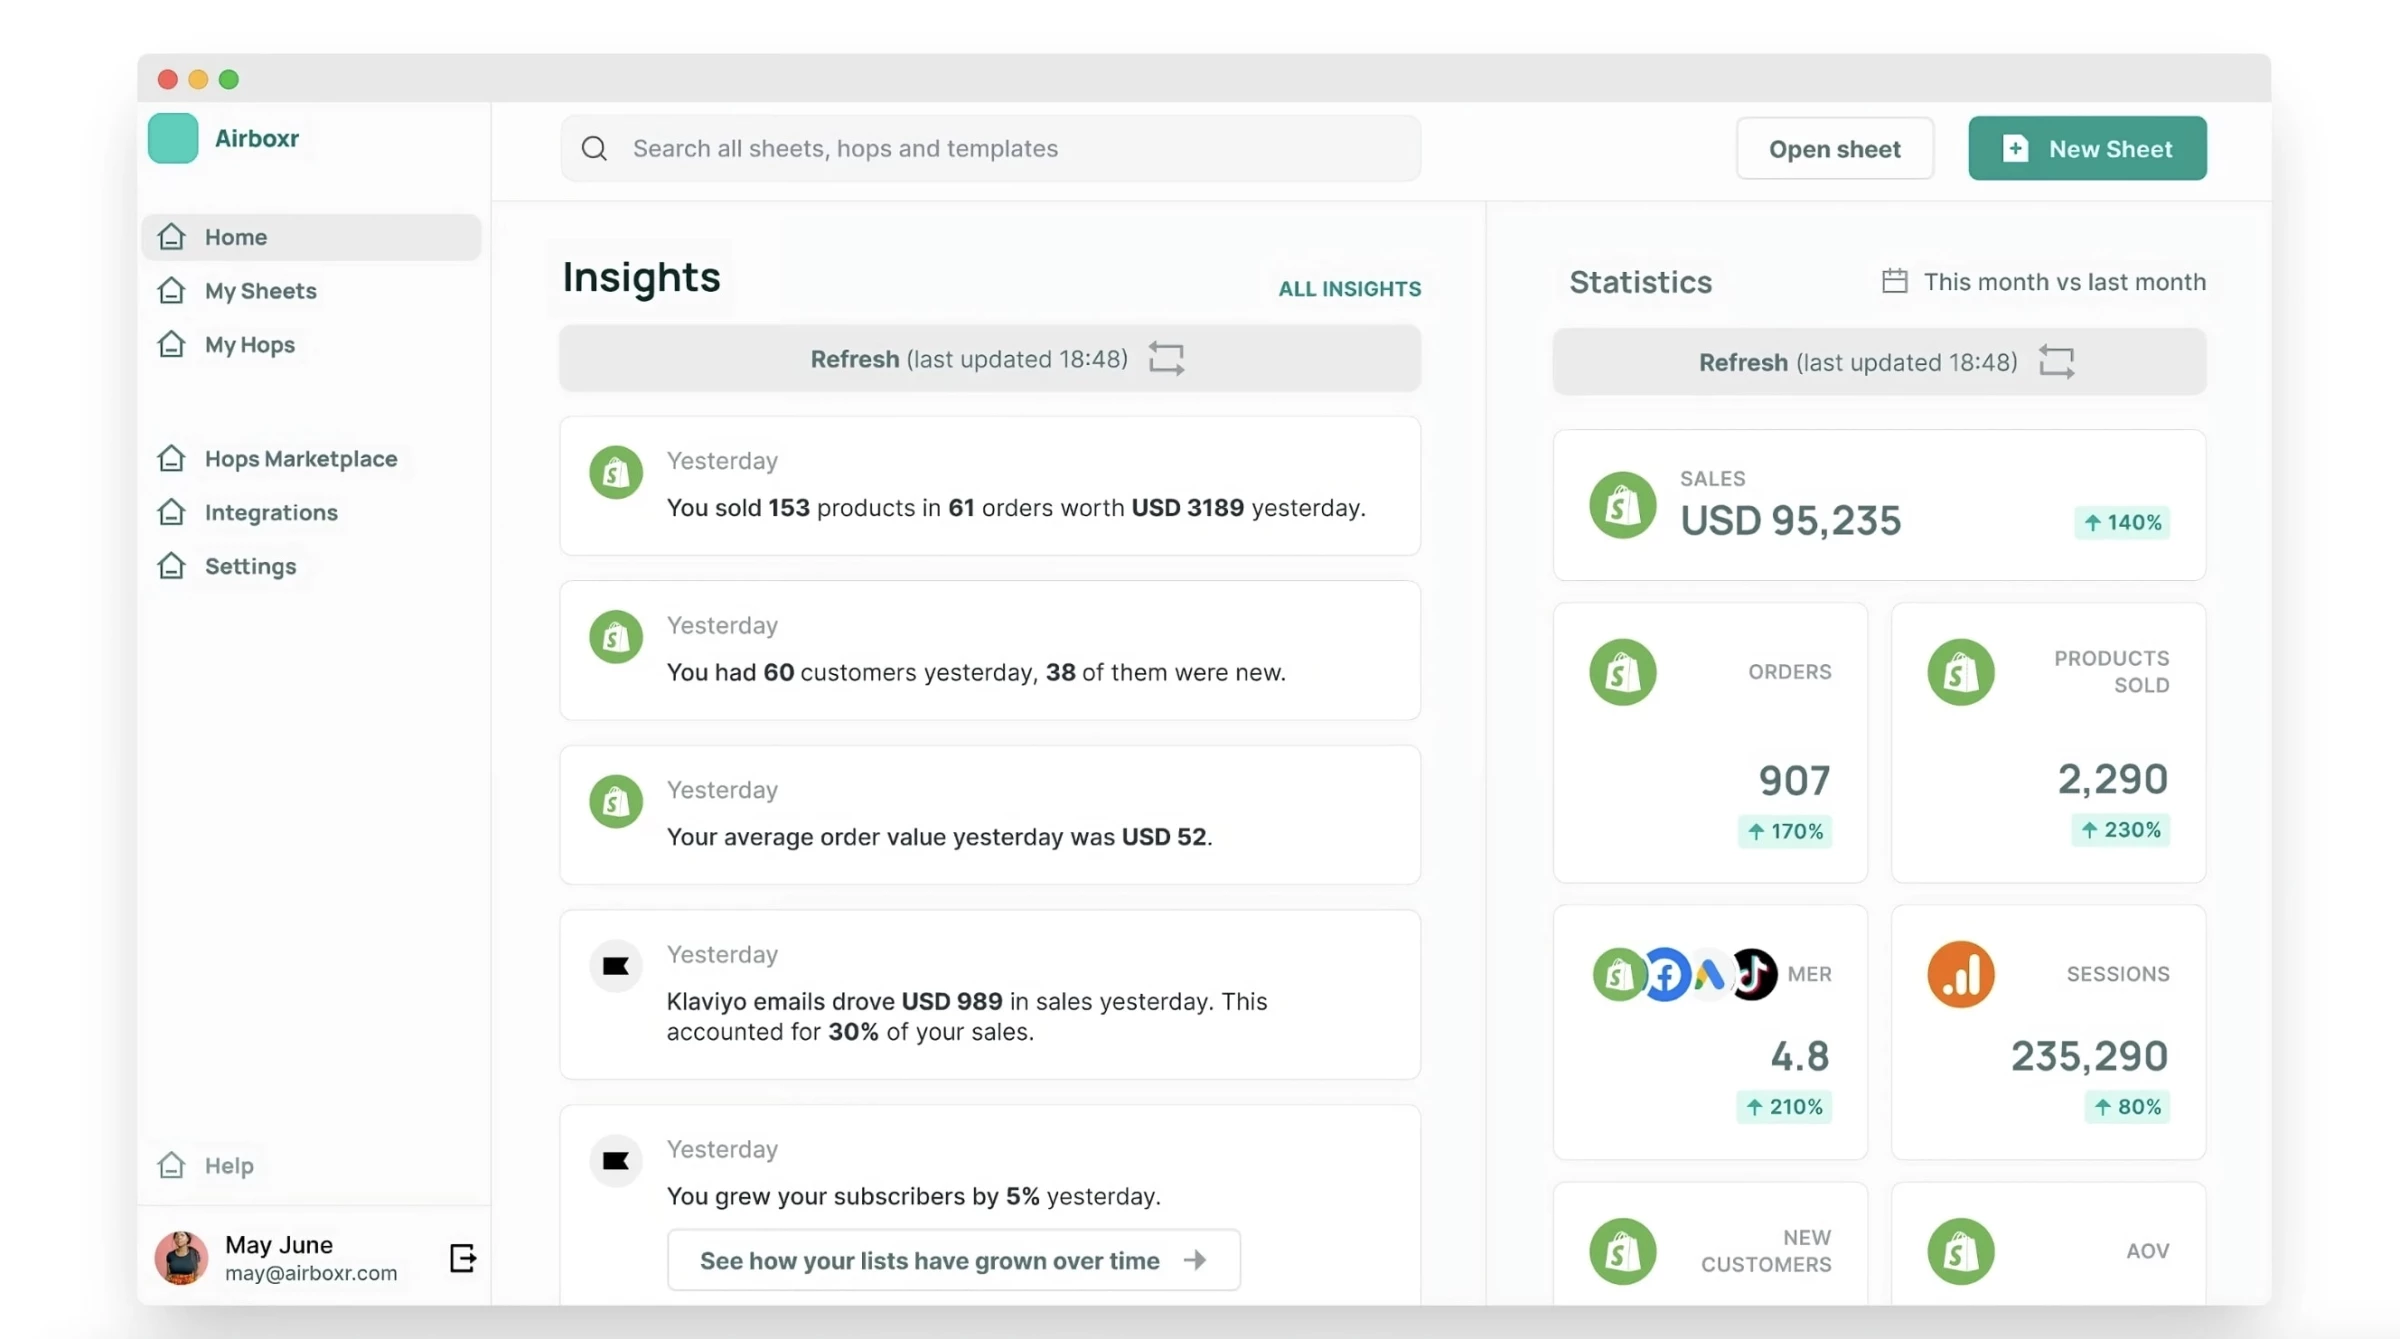Viewport: 2400px width, 1339px height.
Task: Click the magnifier icon in search bar
Action: [x=594, y=148]
